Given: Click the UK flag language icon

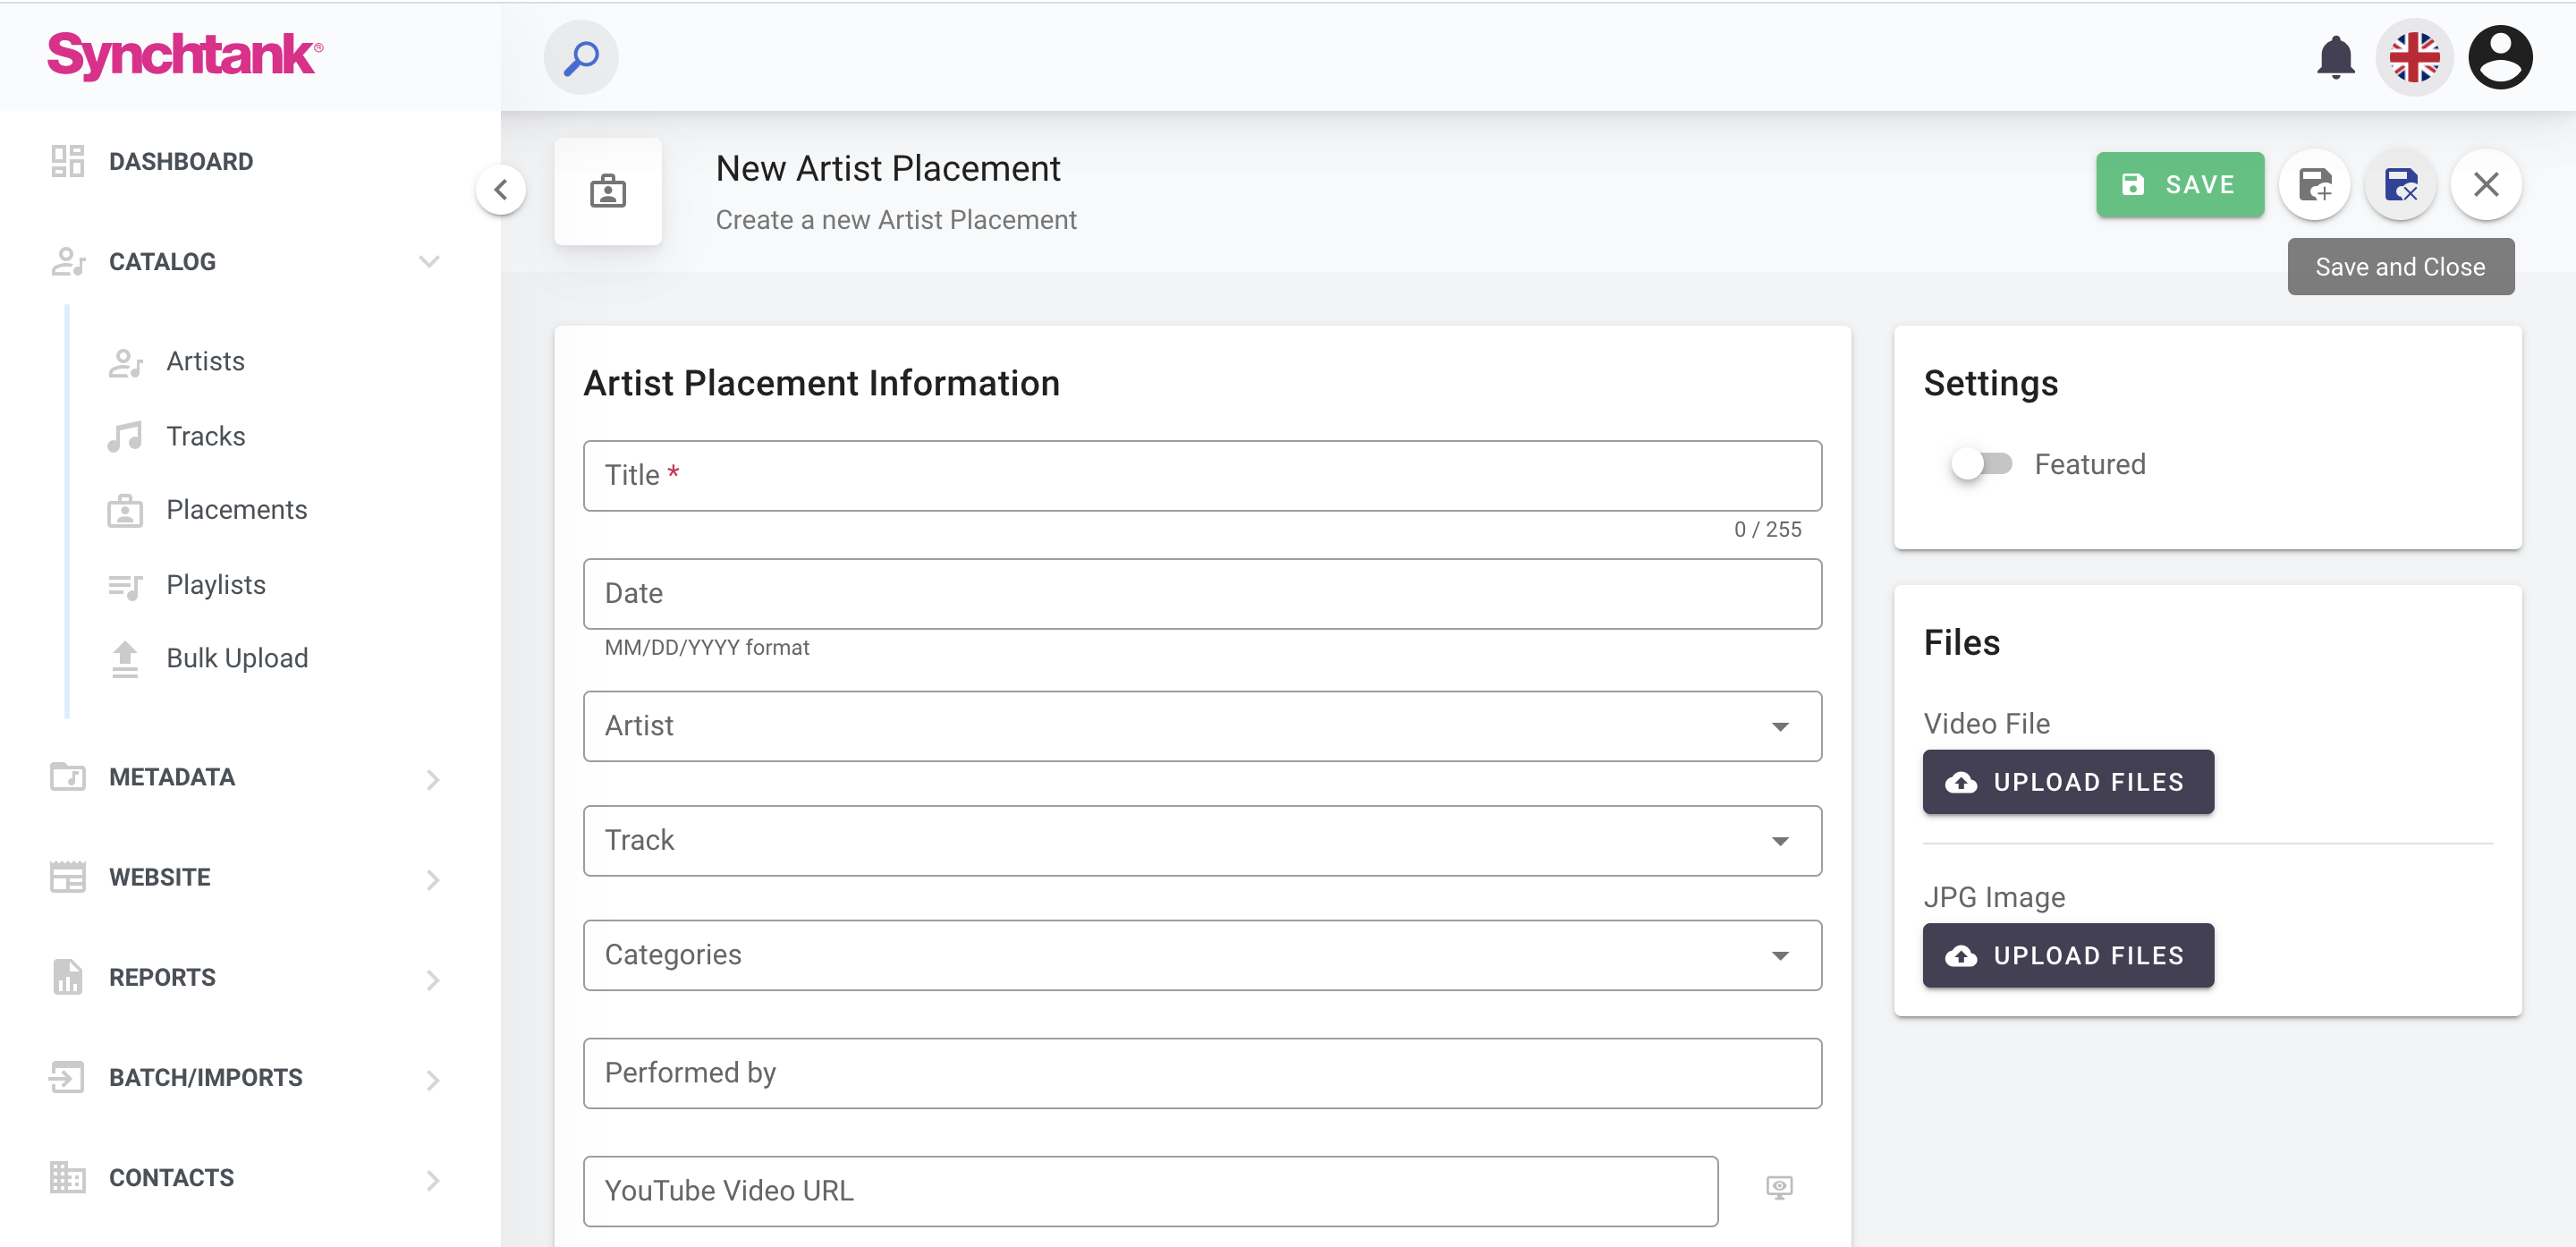Looking at the screenshot, I should pyautogui.click(x=2414, y=58).
